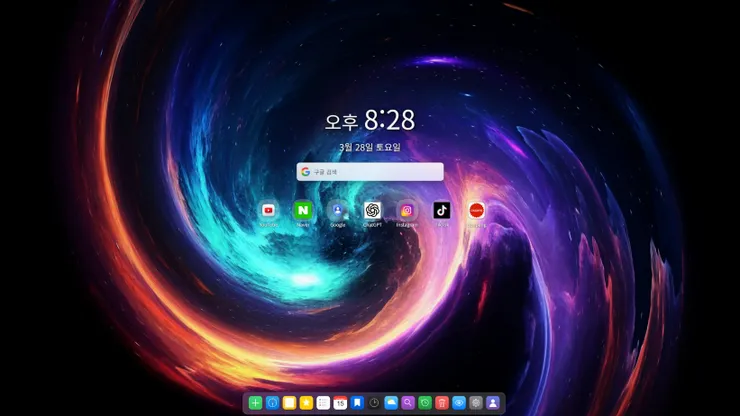Image resolution: width=740 pixels, height=416 pixels.
Task: Open the yellow star favorites icon
Action: 306,403
